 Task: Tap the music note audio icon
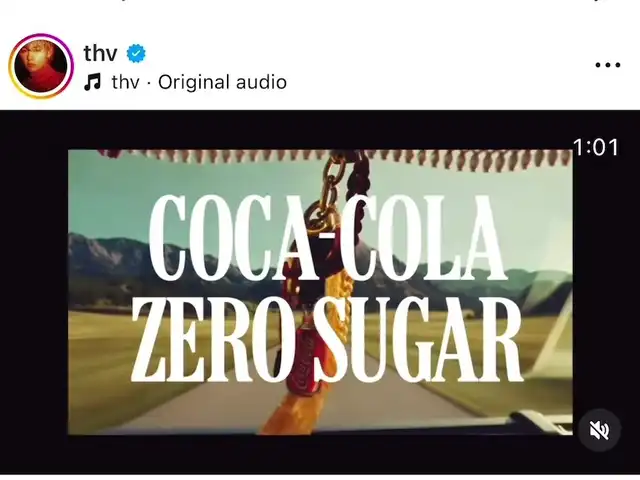click(92, 82)
